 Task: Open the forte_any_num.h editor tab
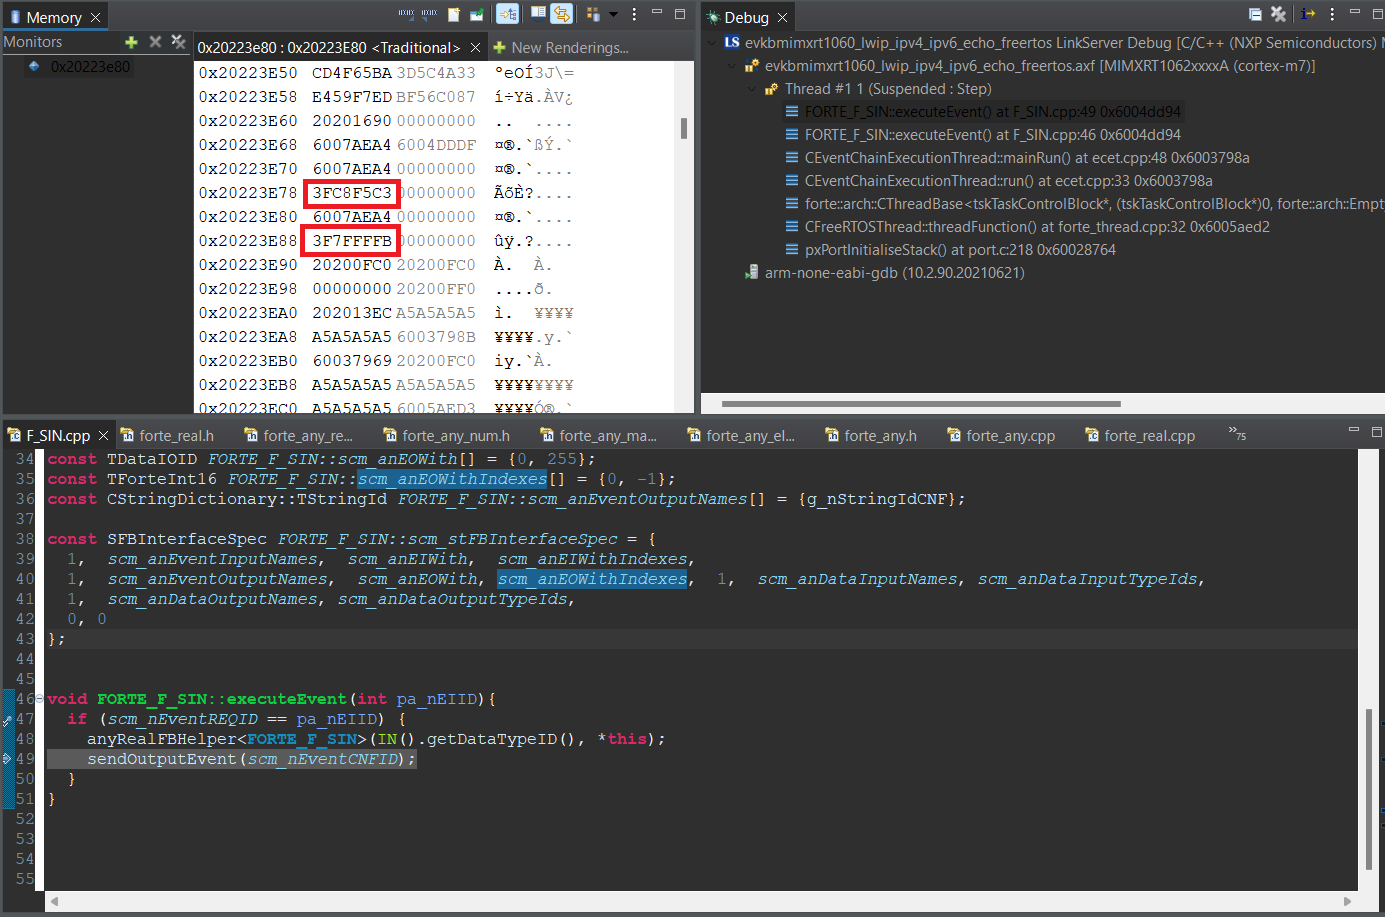[446, 436]
